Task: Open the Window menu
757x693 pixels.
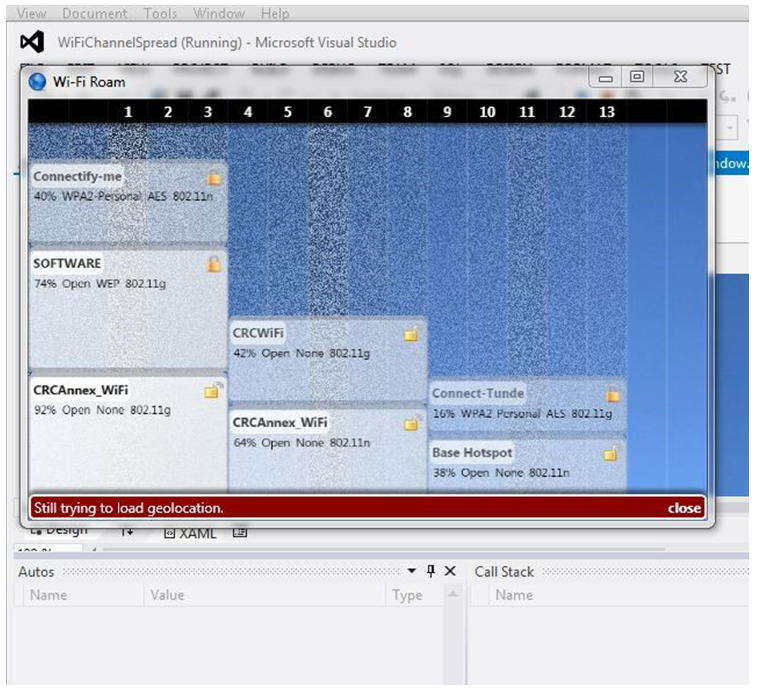Action: [x=219, y=14]
